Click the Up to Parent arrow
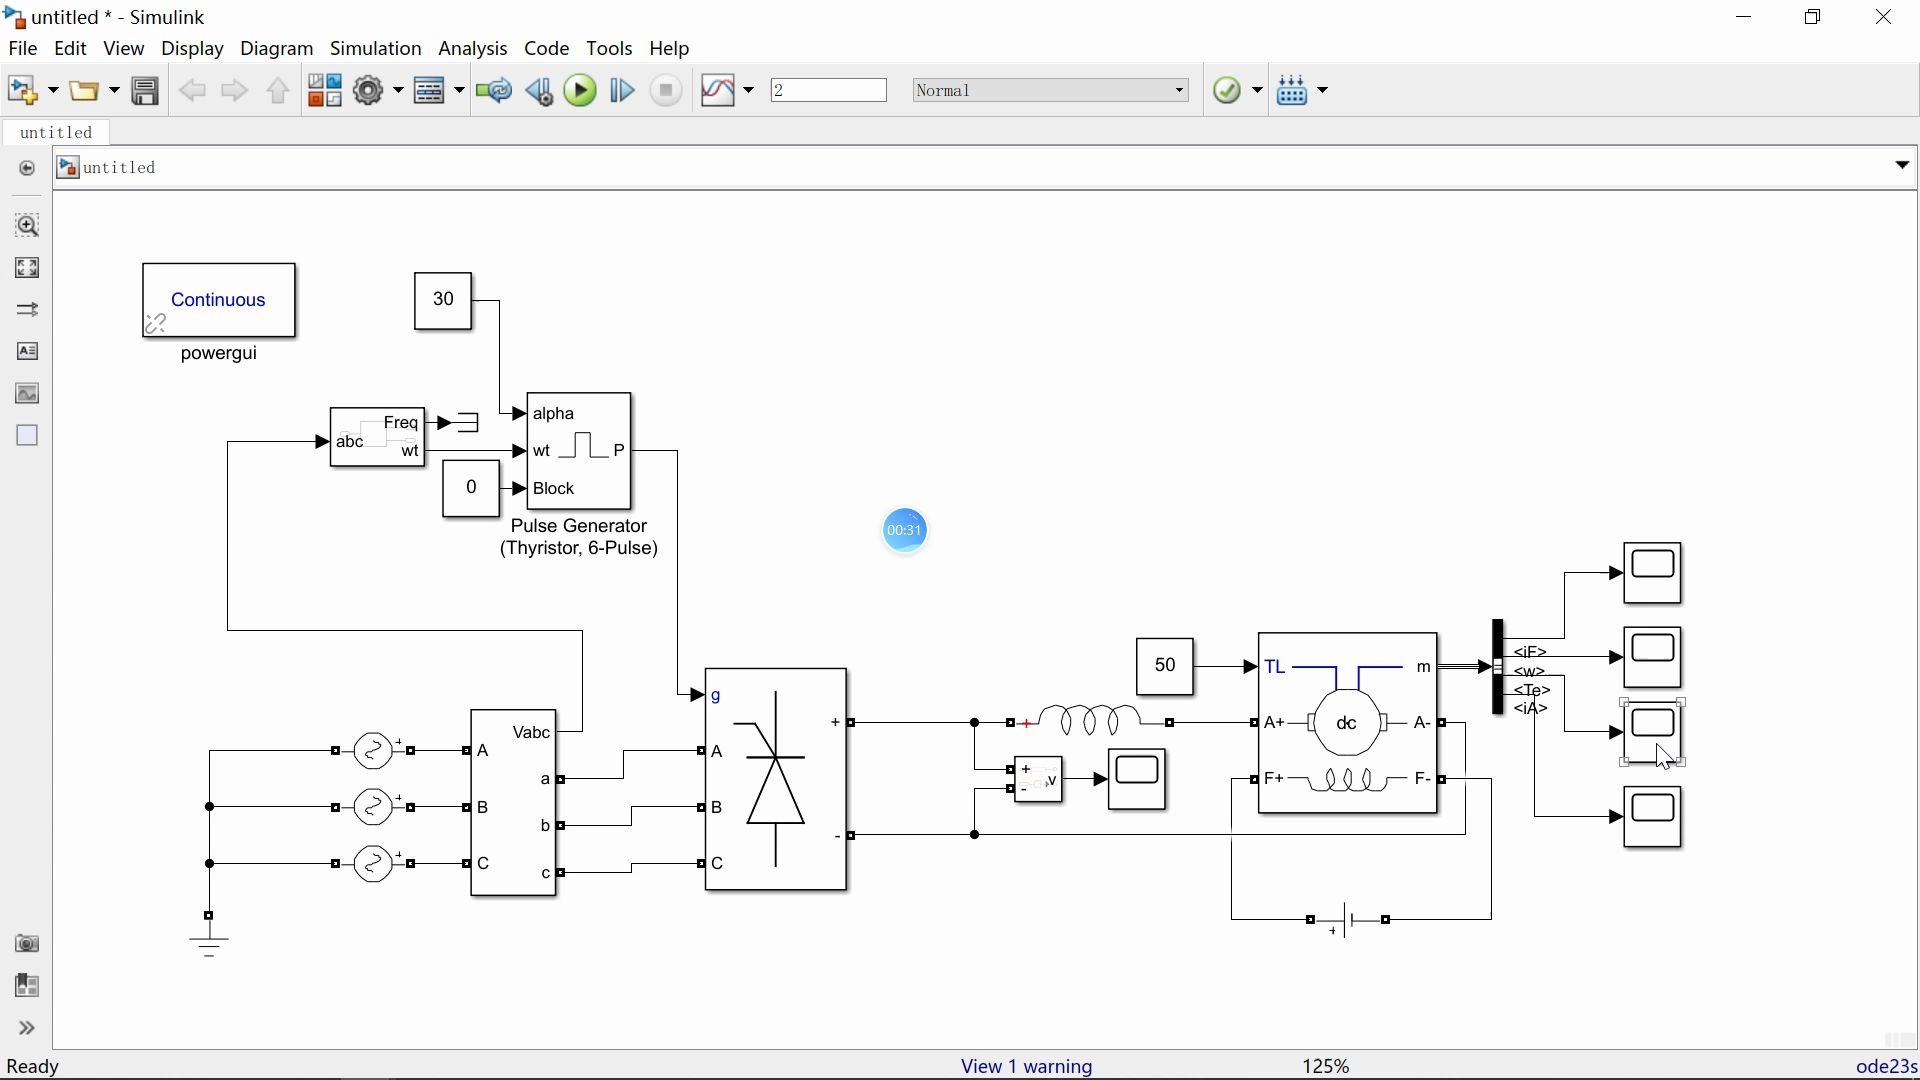The image size is (1920, 1080). 278,91
